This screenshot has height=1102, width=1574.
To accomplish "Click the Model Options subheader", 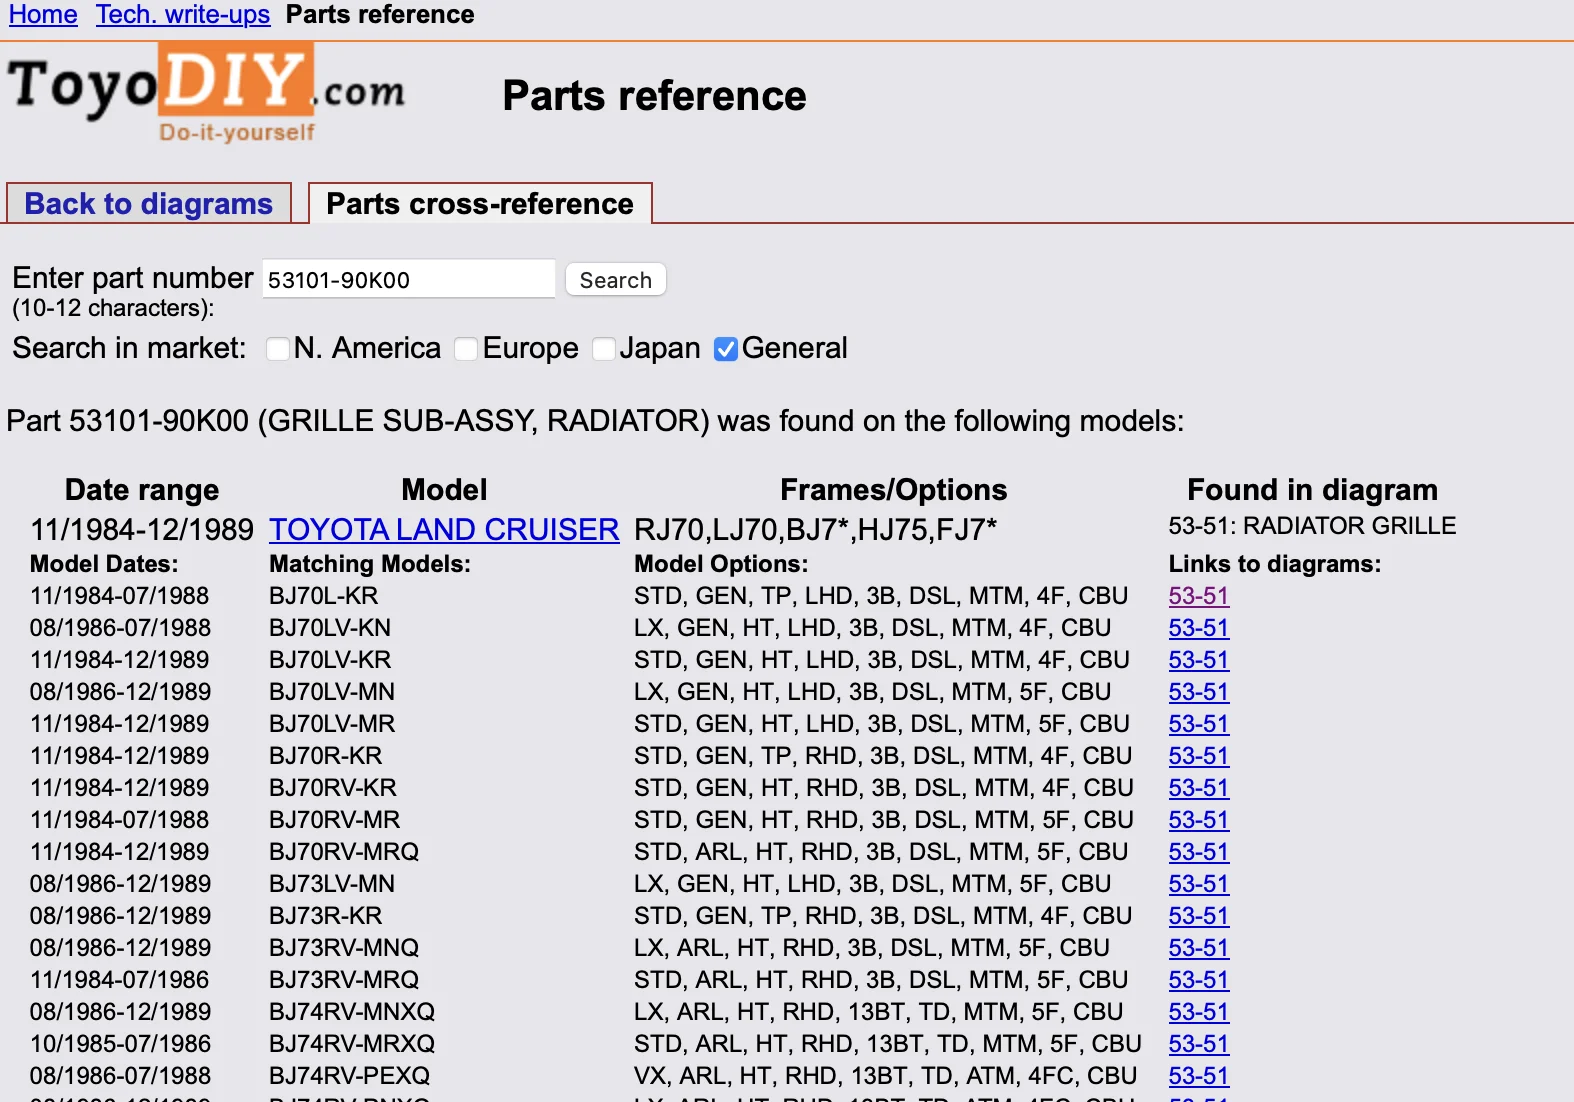I will pos(721,564).
